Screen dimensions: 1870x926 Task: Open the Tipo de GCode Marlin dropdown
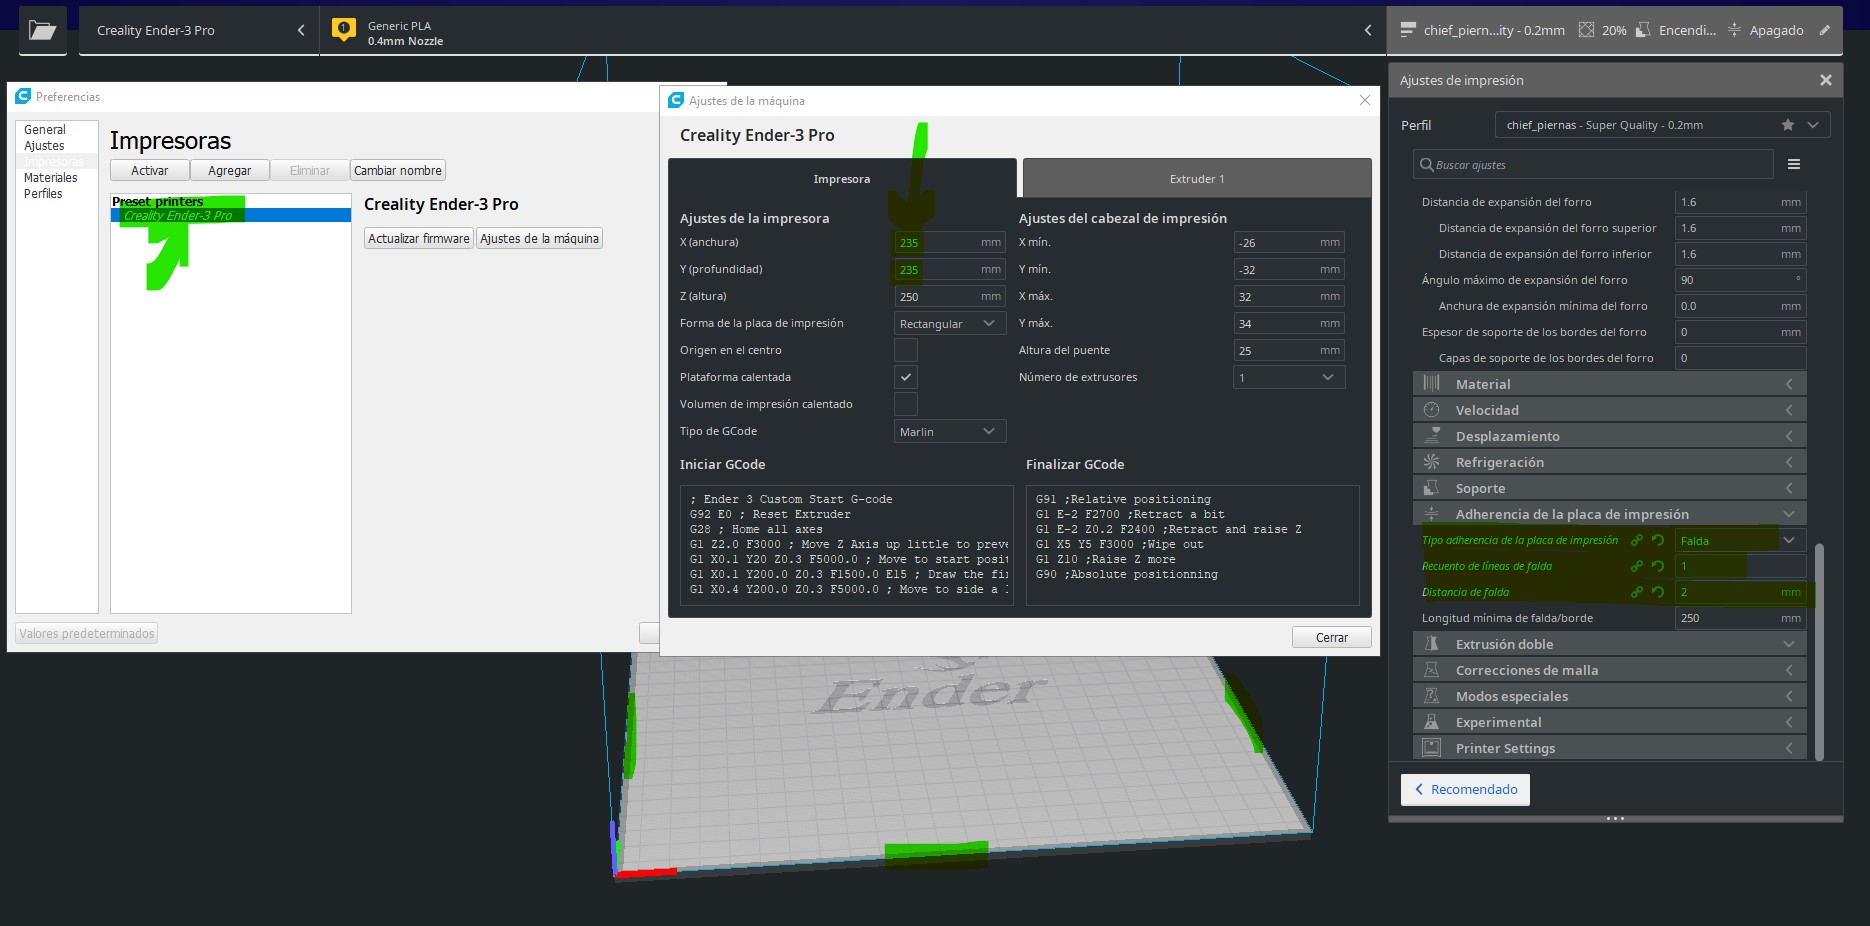click(x=950, y=431)
